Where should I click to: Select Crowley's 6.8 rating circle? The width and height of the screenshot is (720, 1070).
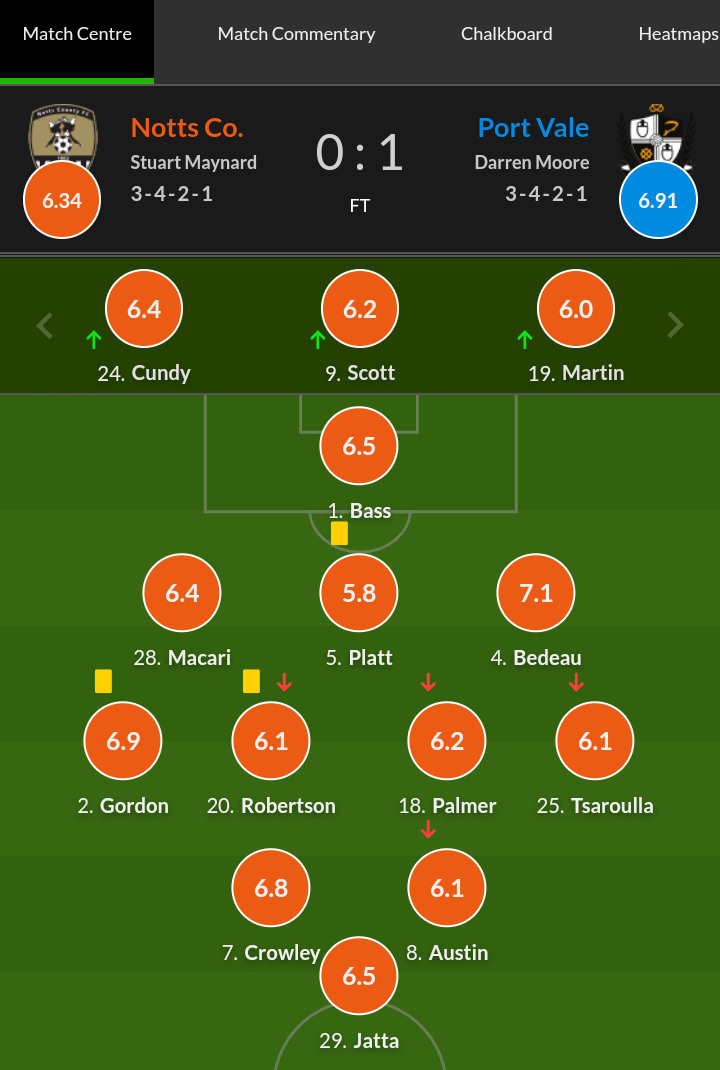click(271, 888)
